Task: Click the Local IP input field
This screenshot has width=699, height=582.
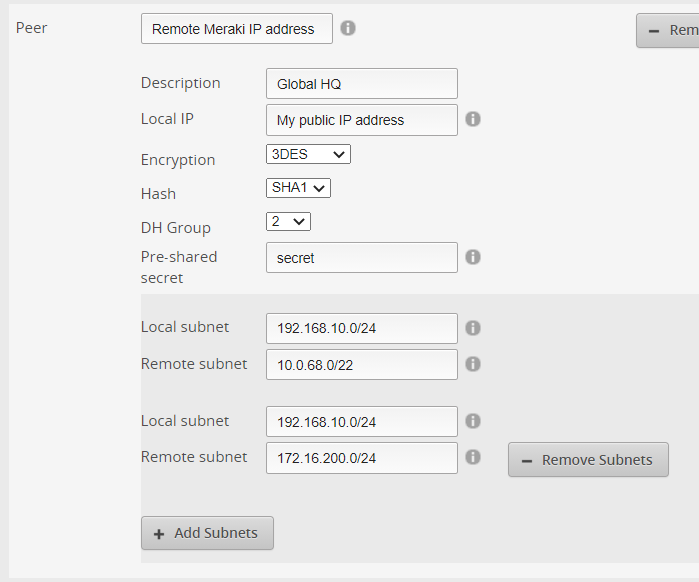Action: click(361, 120)
